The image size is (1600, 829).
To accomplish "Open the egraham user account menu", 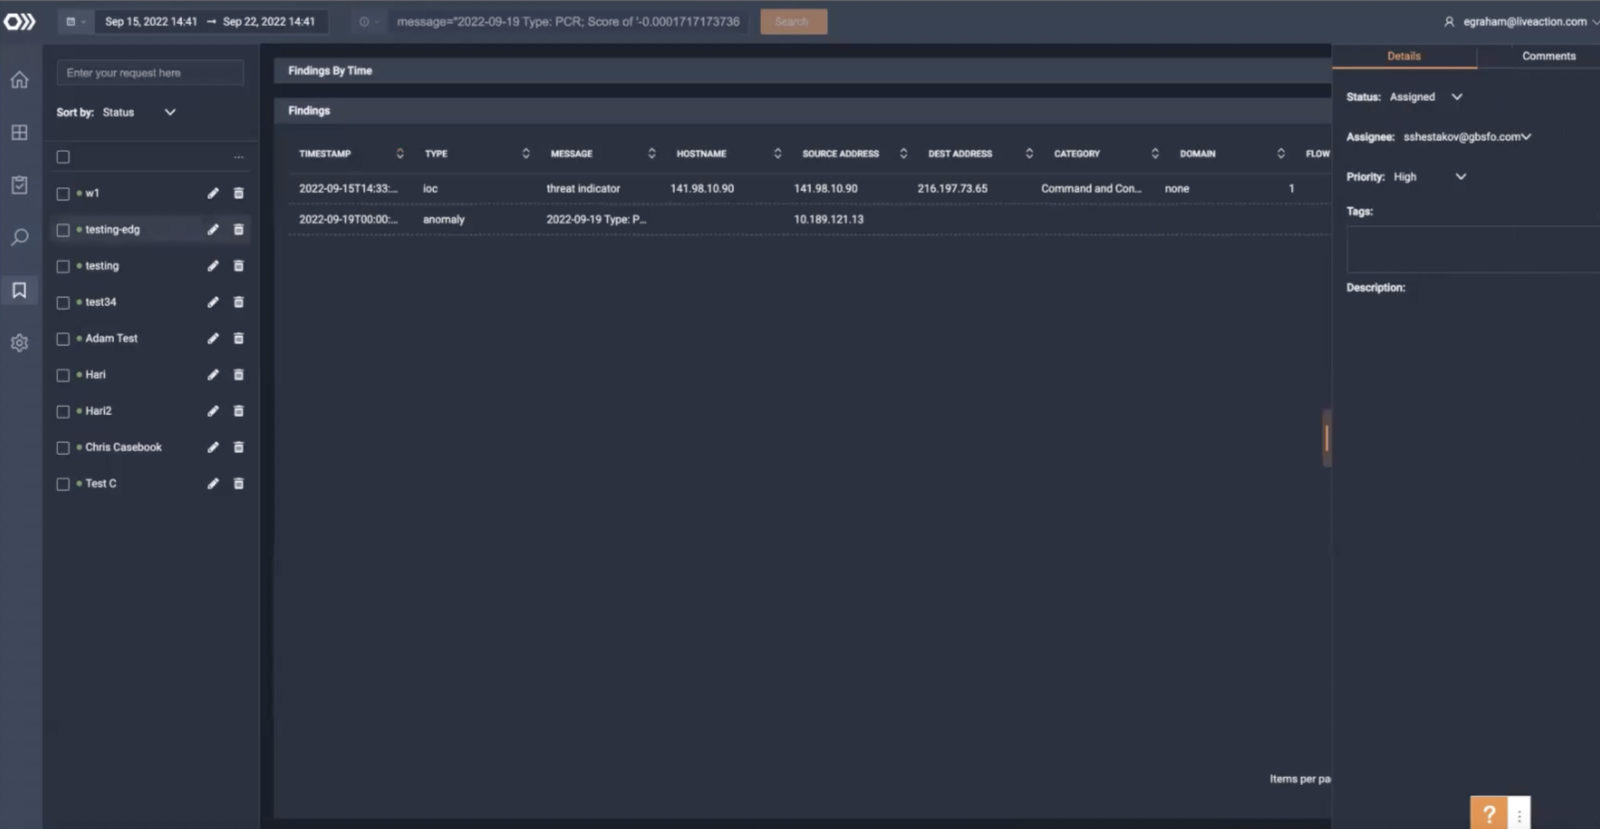I will coord(1521,21).
